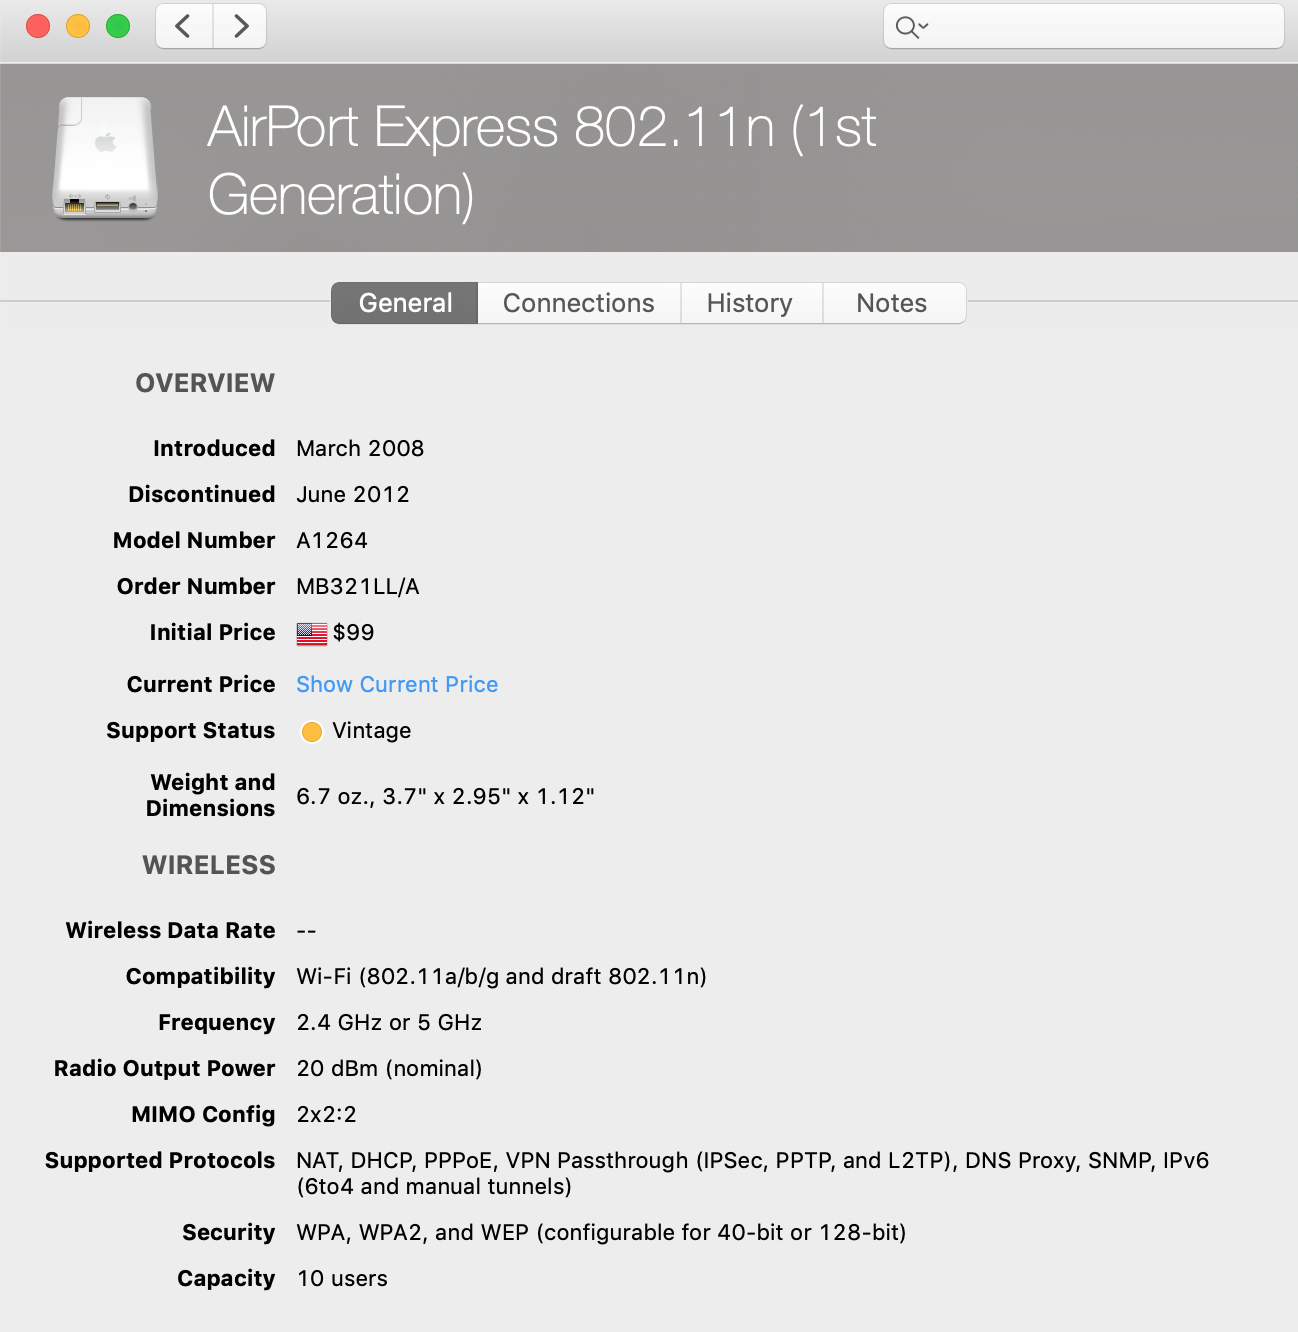
Task: Click the model number A1264 value
Action: [x=332, y=540]
